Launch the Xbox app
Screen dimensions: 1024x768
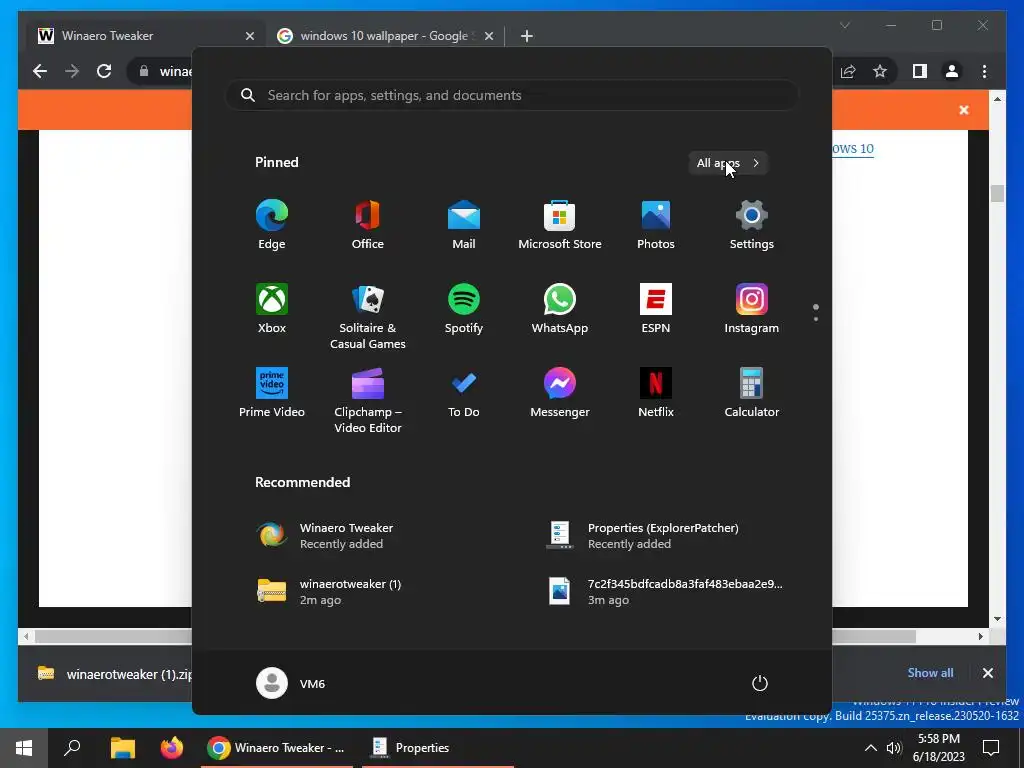272,310
